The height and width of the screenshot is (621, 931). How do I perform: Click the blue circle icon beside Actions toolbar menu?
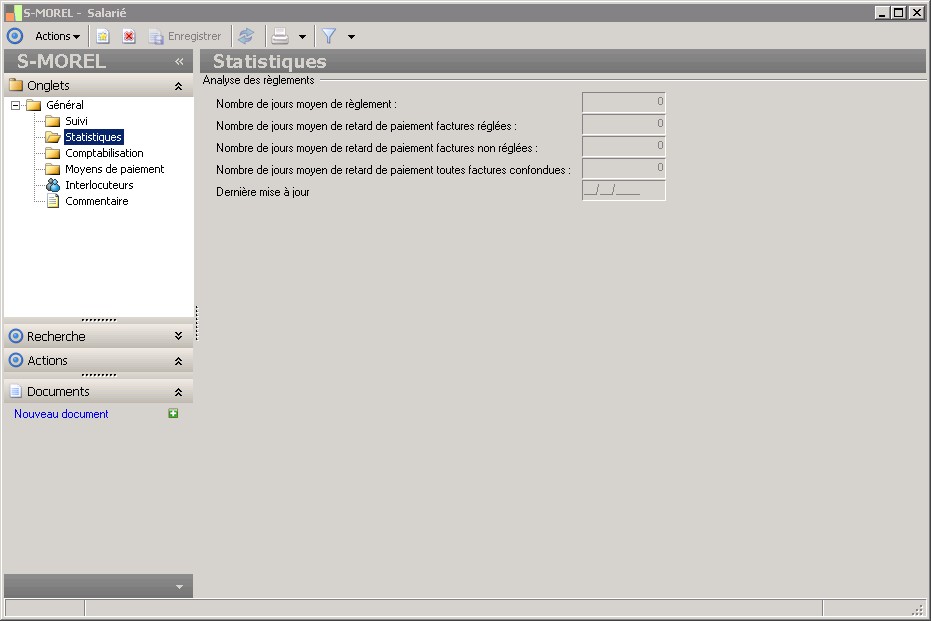15,36
